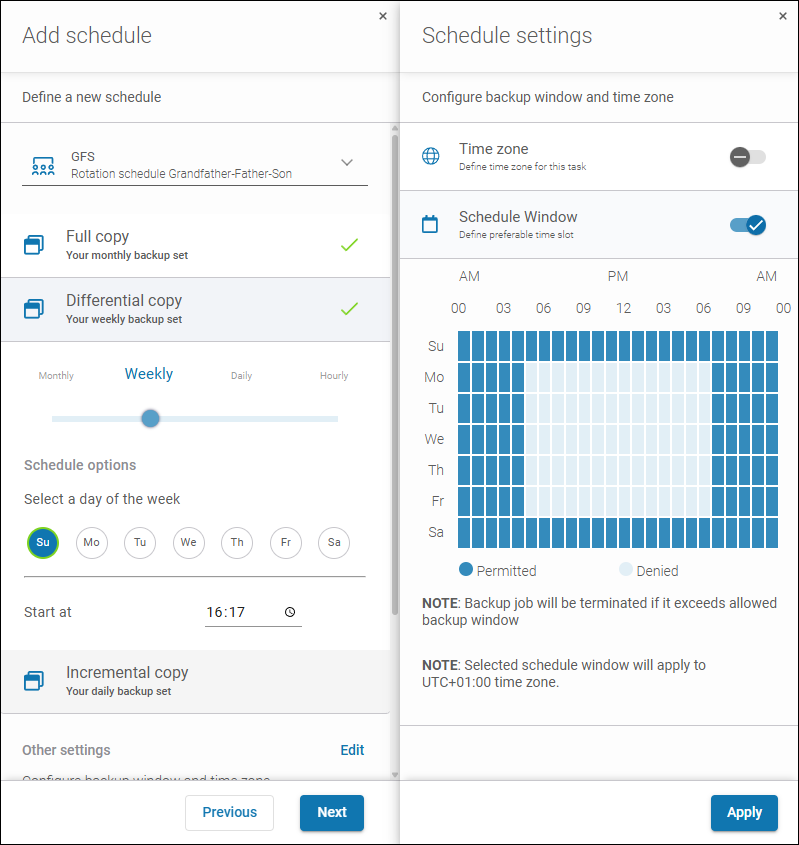Screen dimensions: 799x845
Task: Open Edit for Other settings
Action: pyautogui.click(x=352, y=749)
